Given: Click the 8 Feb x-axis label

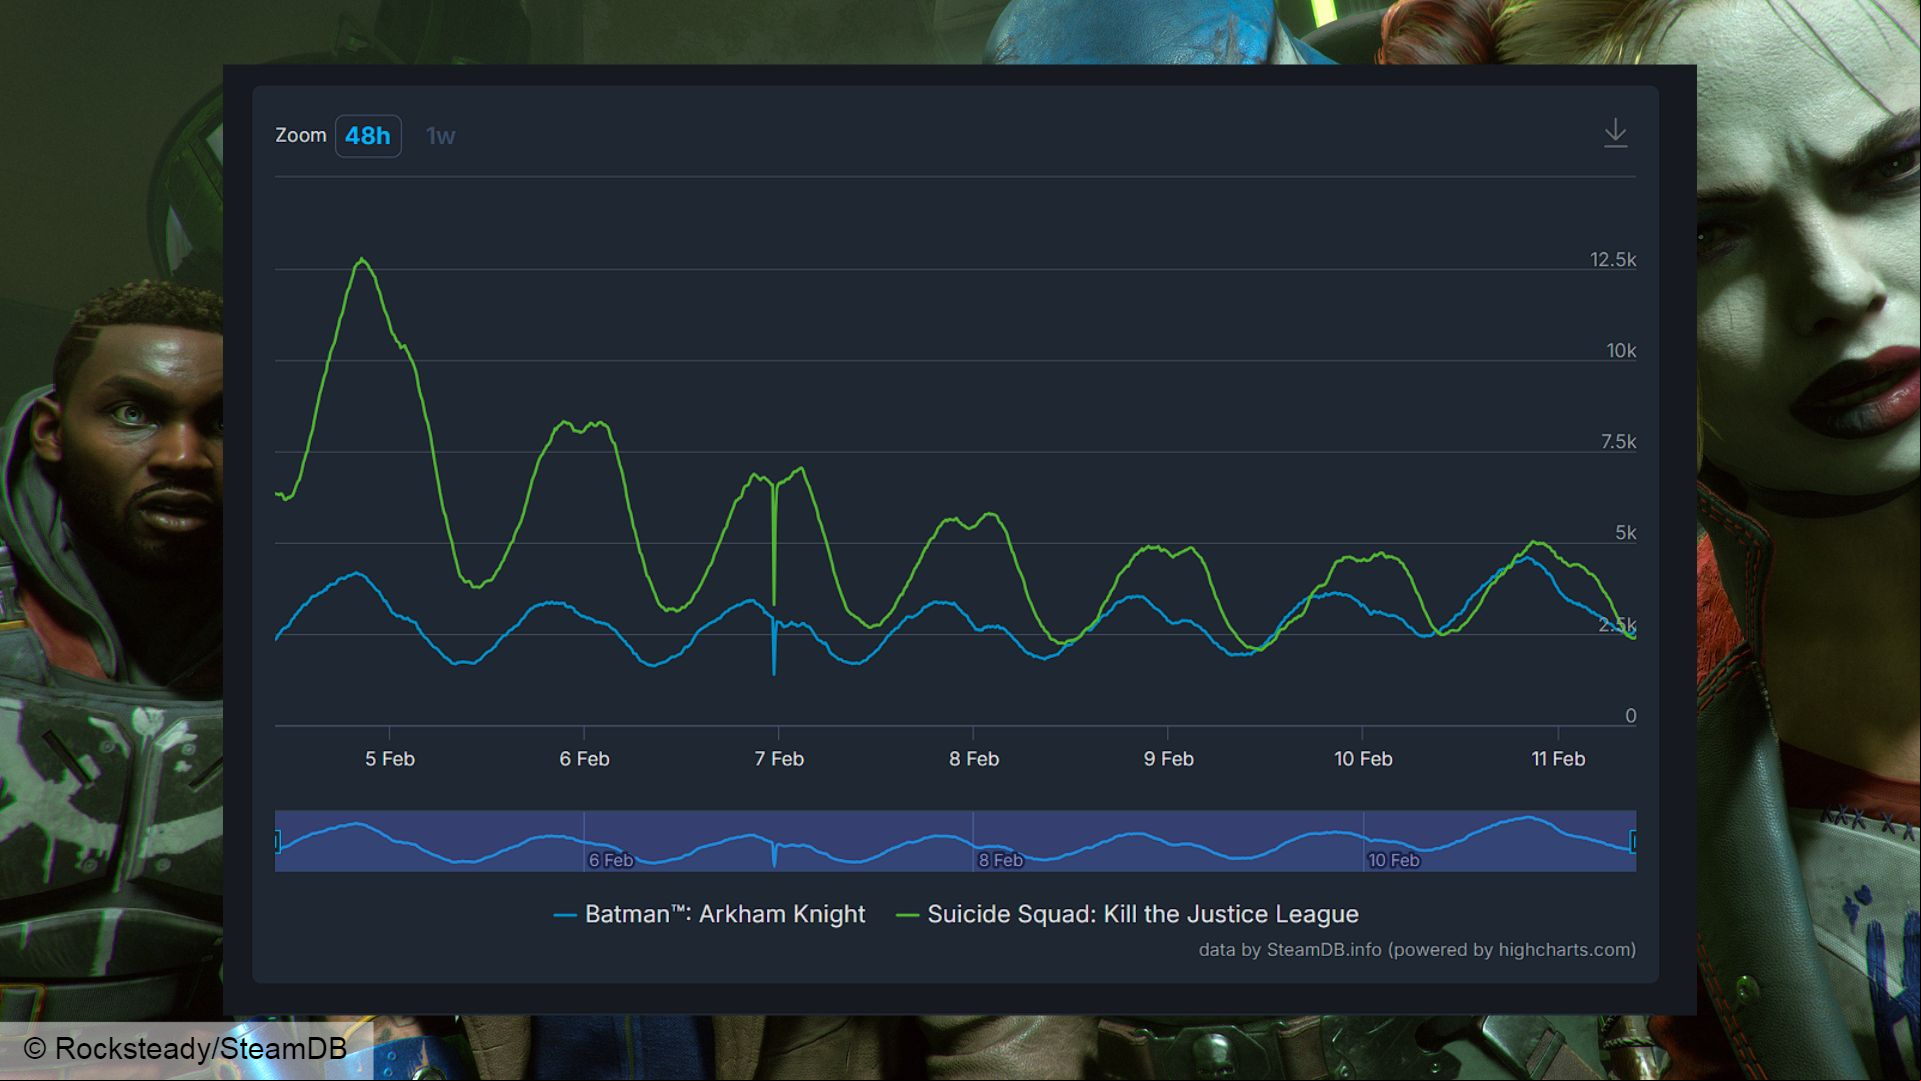Looking at the screenshot, I should tap(974, 759).
